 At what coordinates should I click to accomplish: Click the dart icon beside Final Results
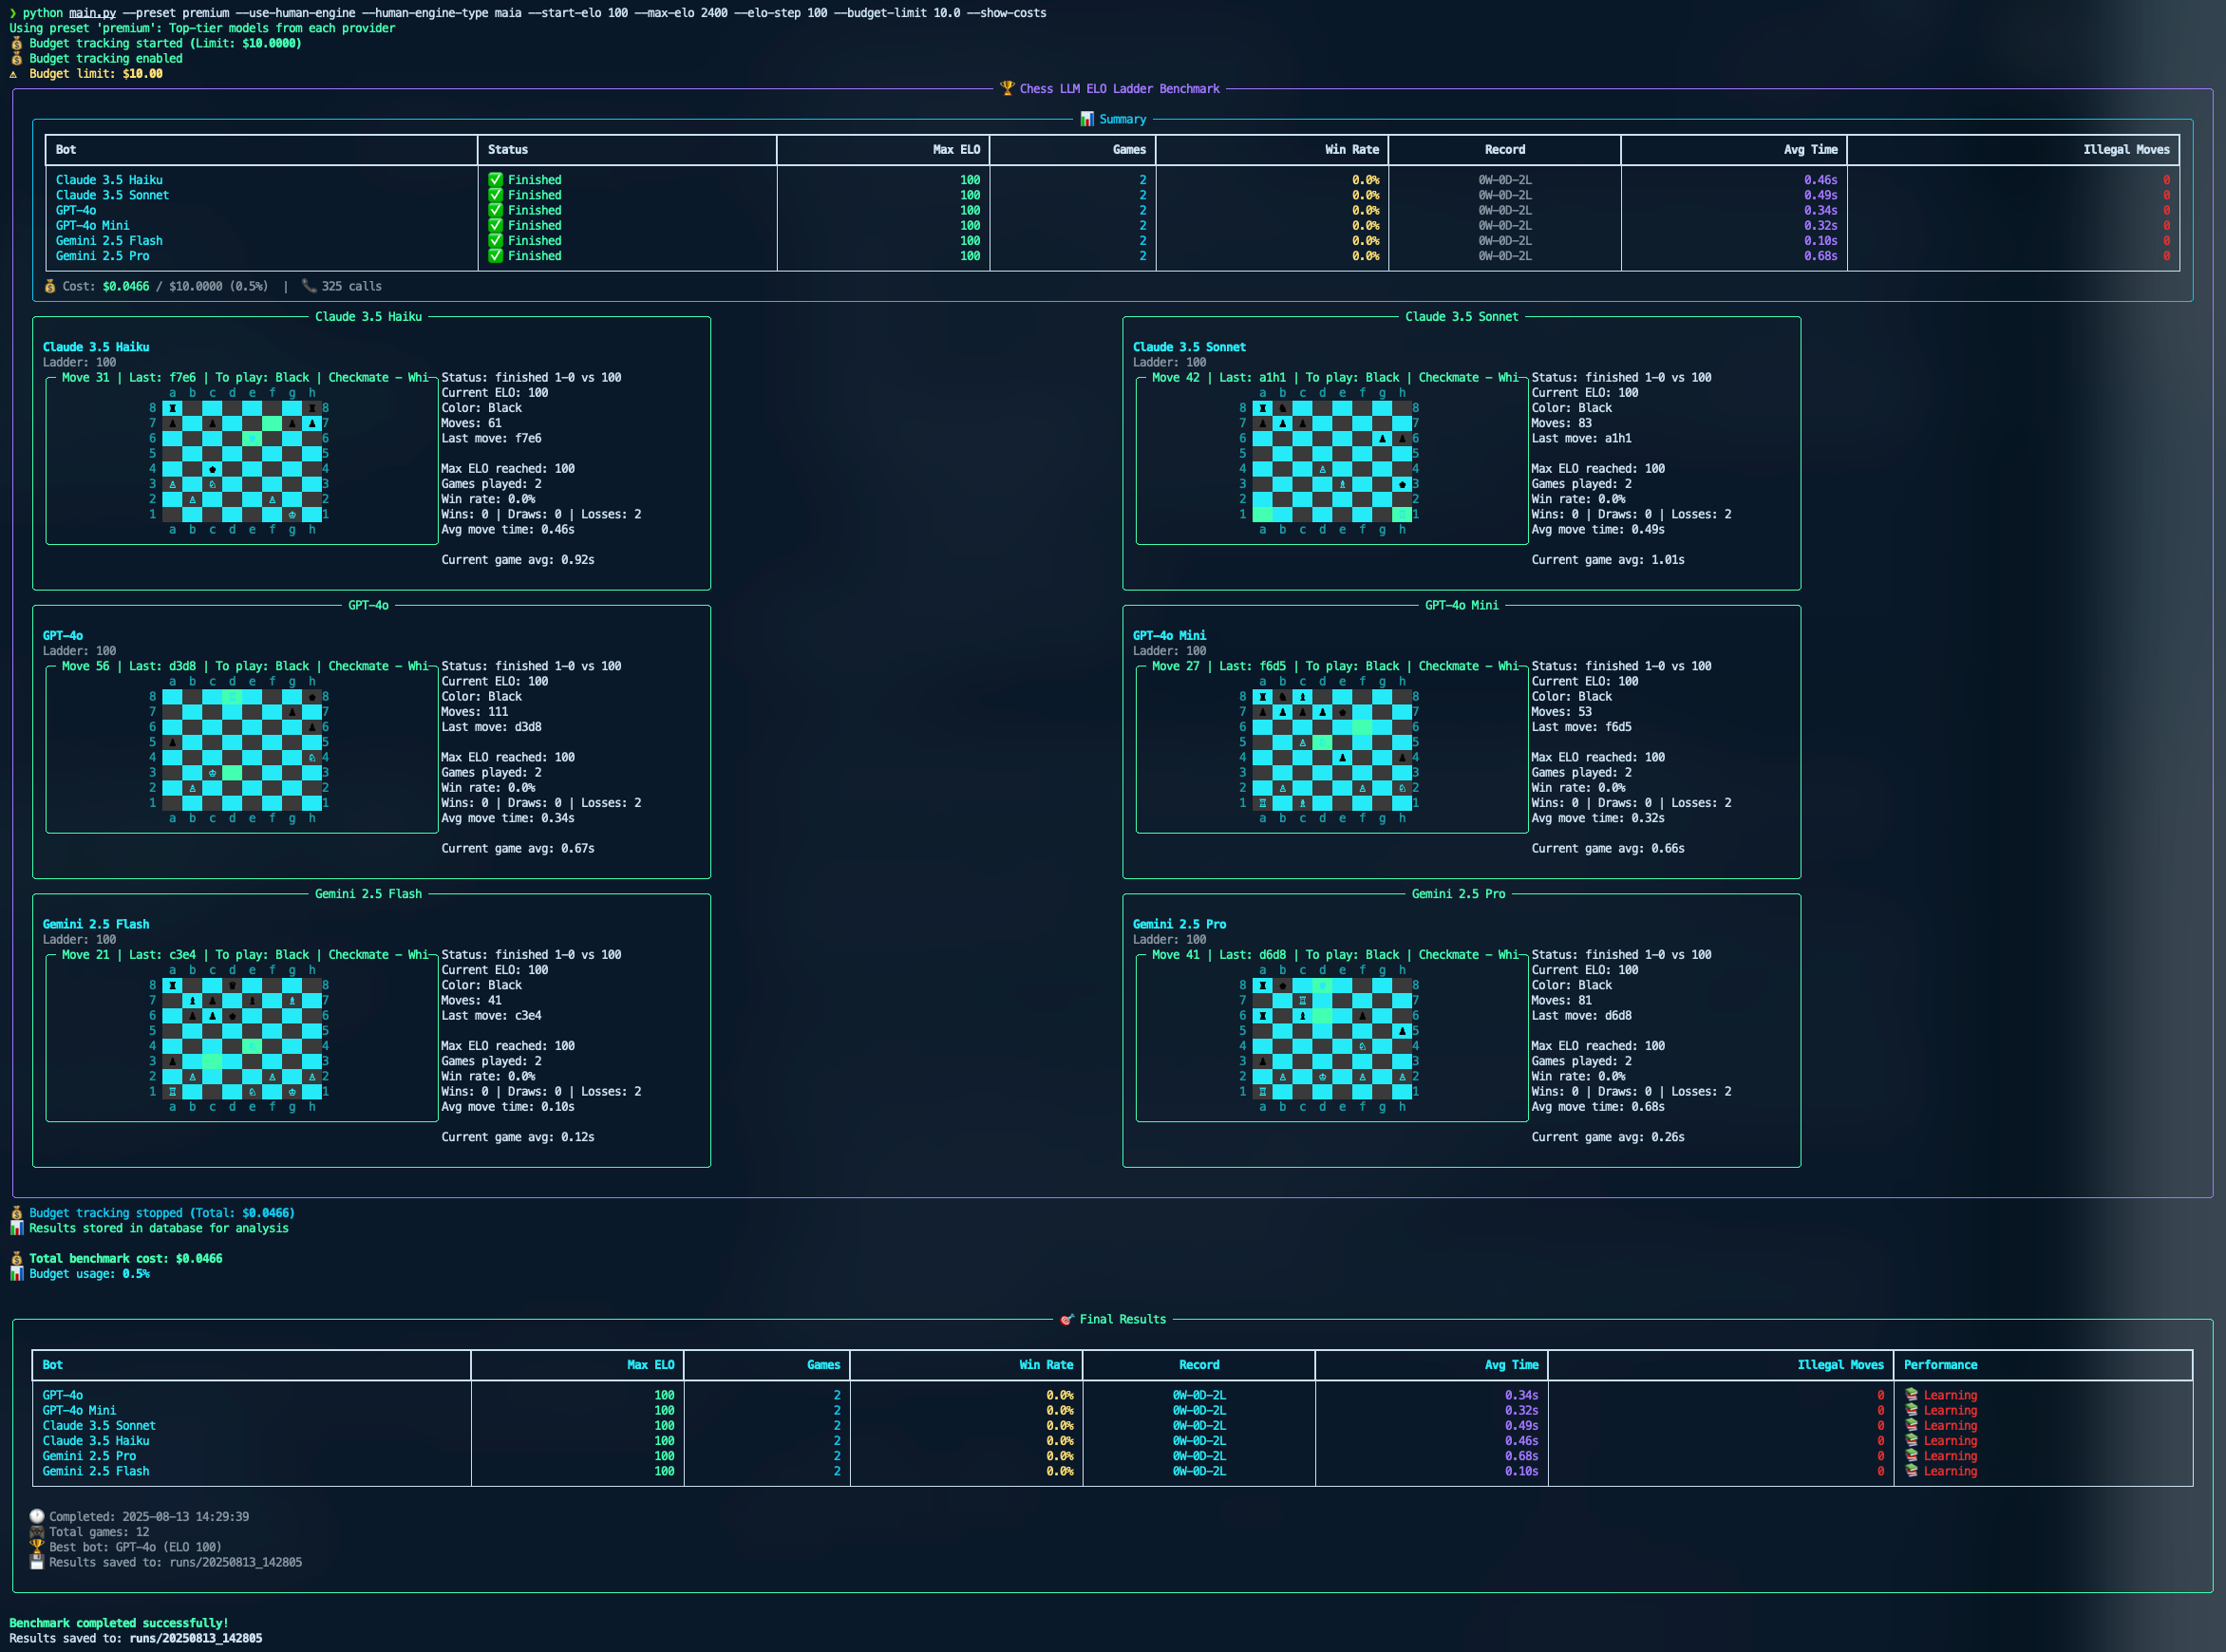coord(1066,1319)
